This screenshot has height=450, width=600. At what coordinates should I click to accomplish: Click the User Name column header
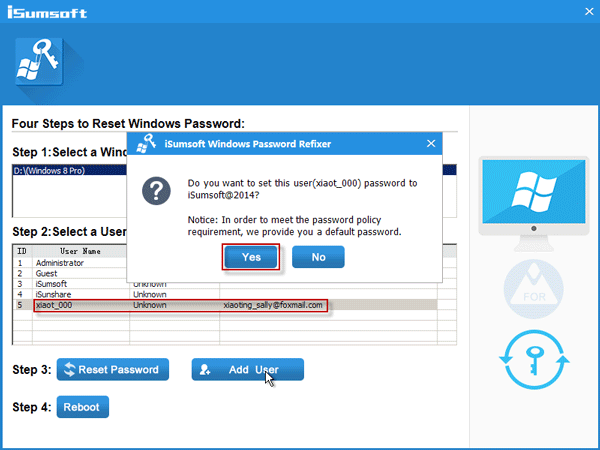(x=80, y=251)
